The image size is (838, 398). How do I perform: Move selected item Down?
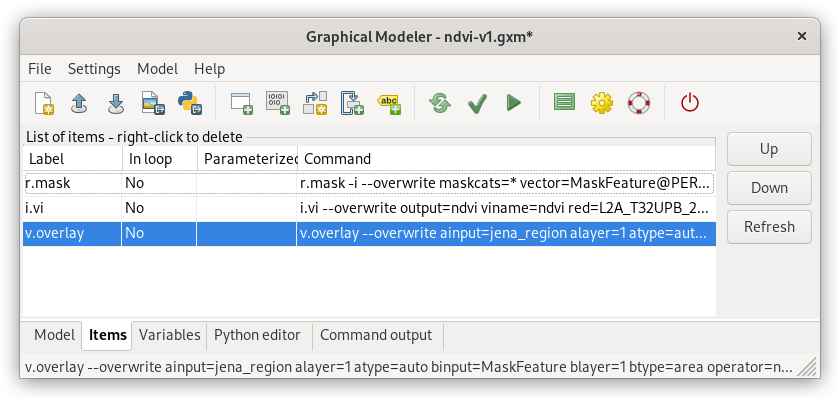[769, 188]
